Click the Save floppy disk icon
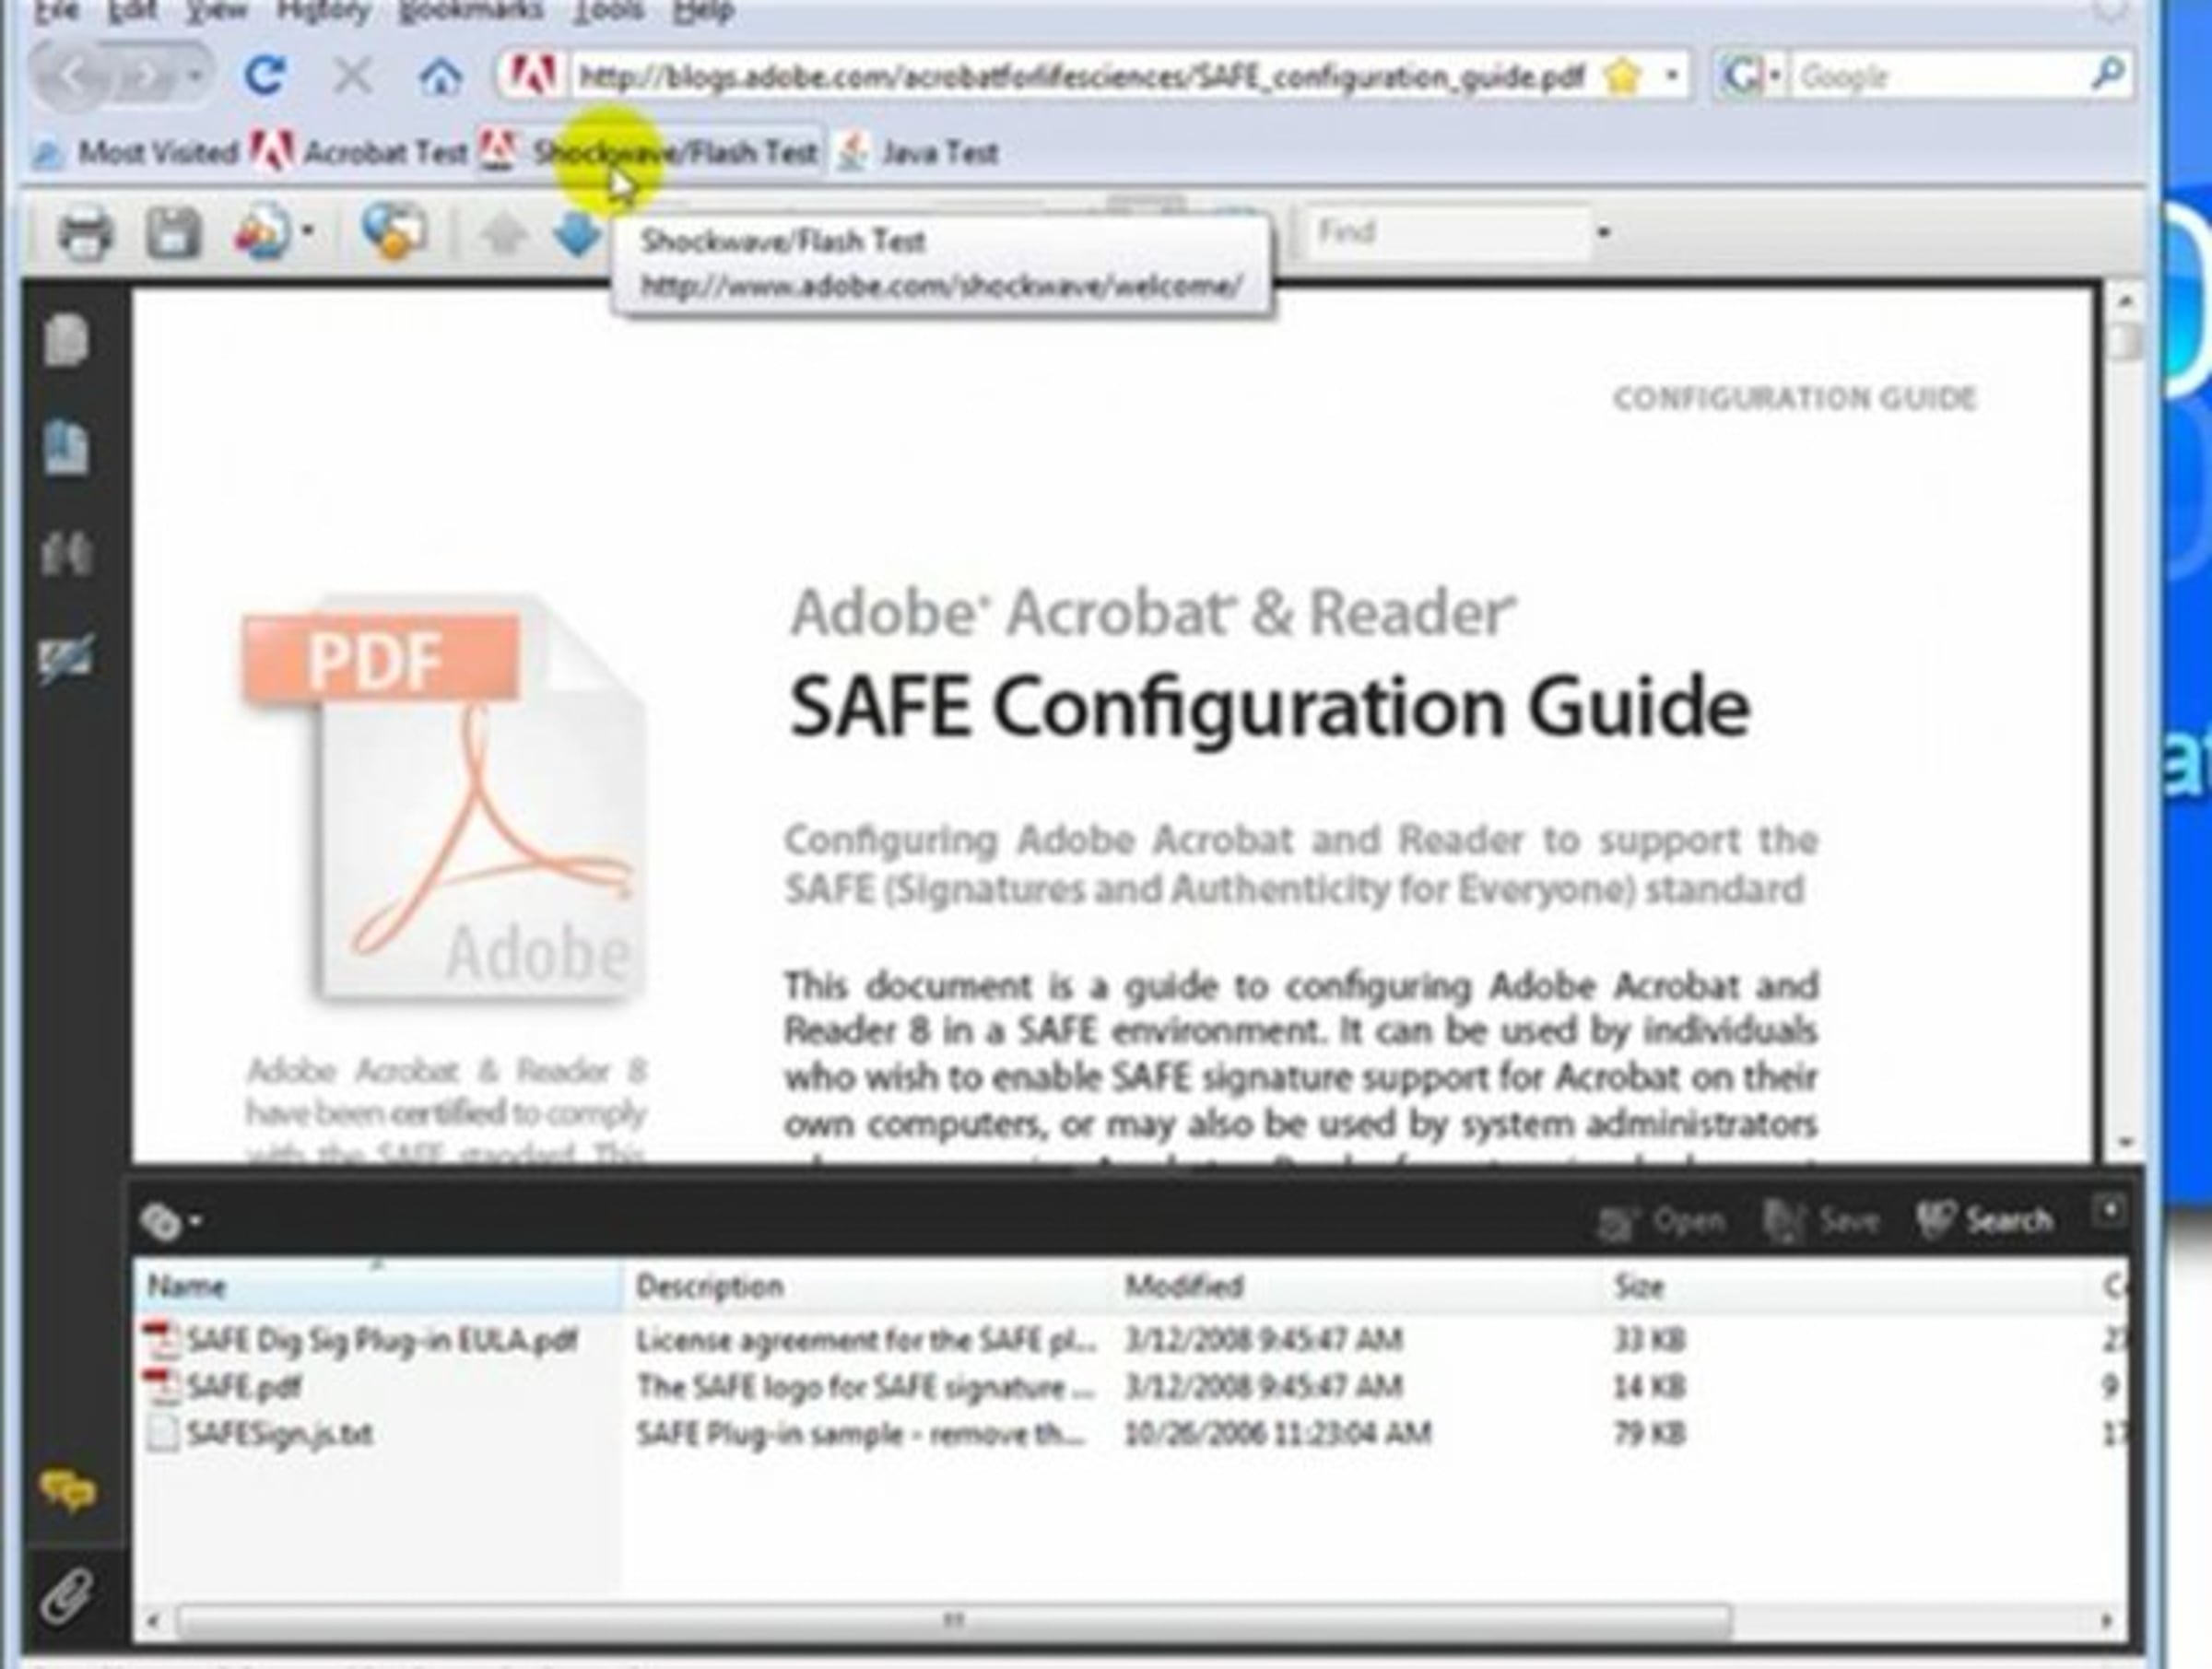The height and width of the screenshot is (1669, 2212). click(x=173, y=235)
